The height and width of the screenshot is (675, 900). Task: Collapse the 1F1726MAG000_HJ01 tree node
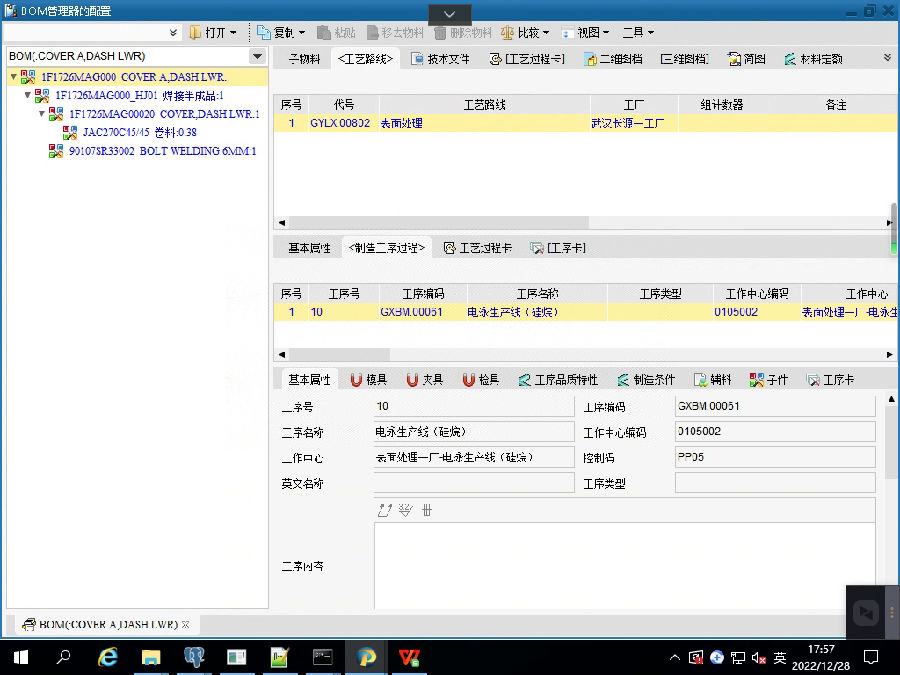28,96
